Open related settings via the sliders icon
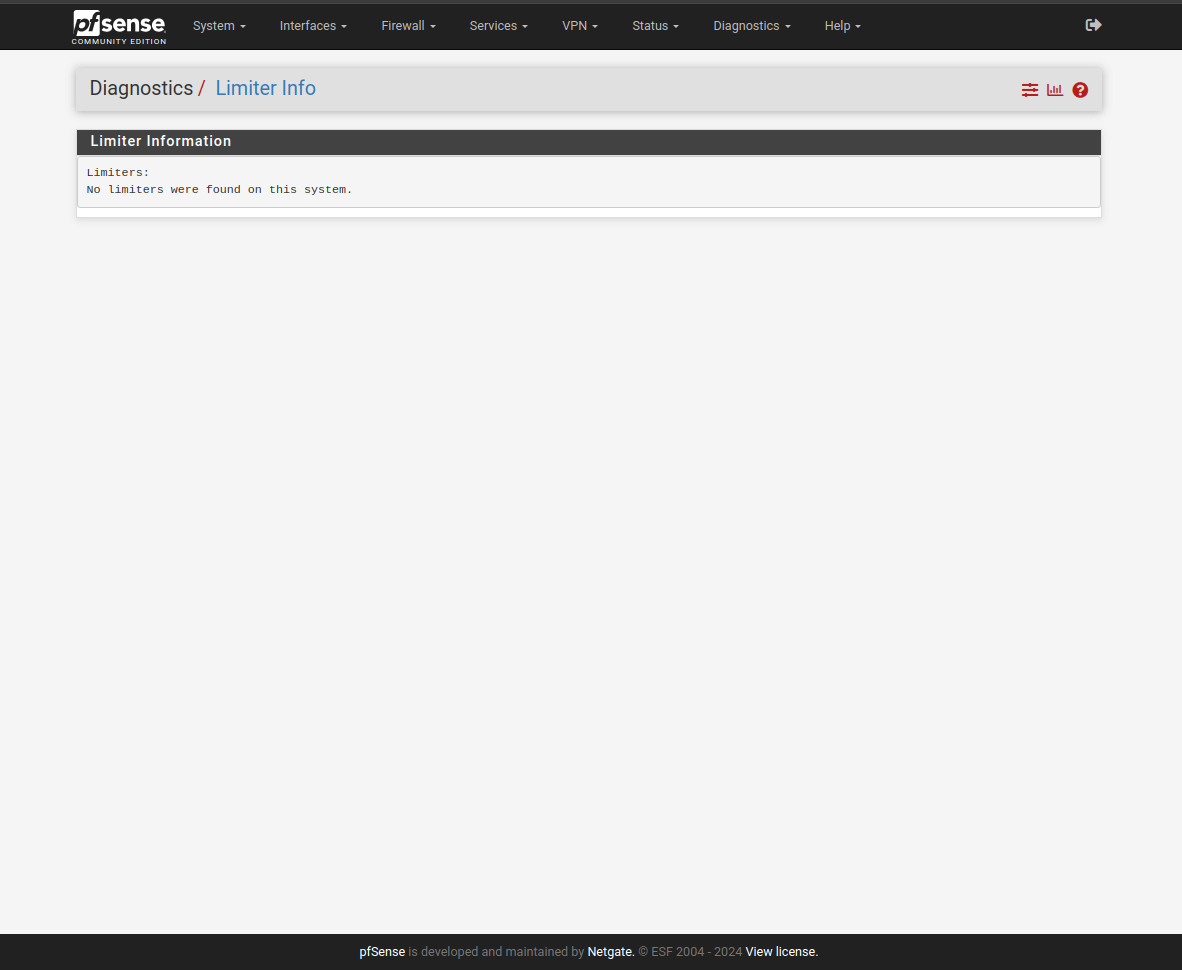The height and width of the screenshot is (970, 1182). [1029, 90]
